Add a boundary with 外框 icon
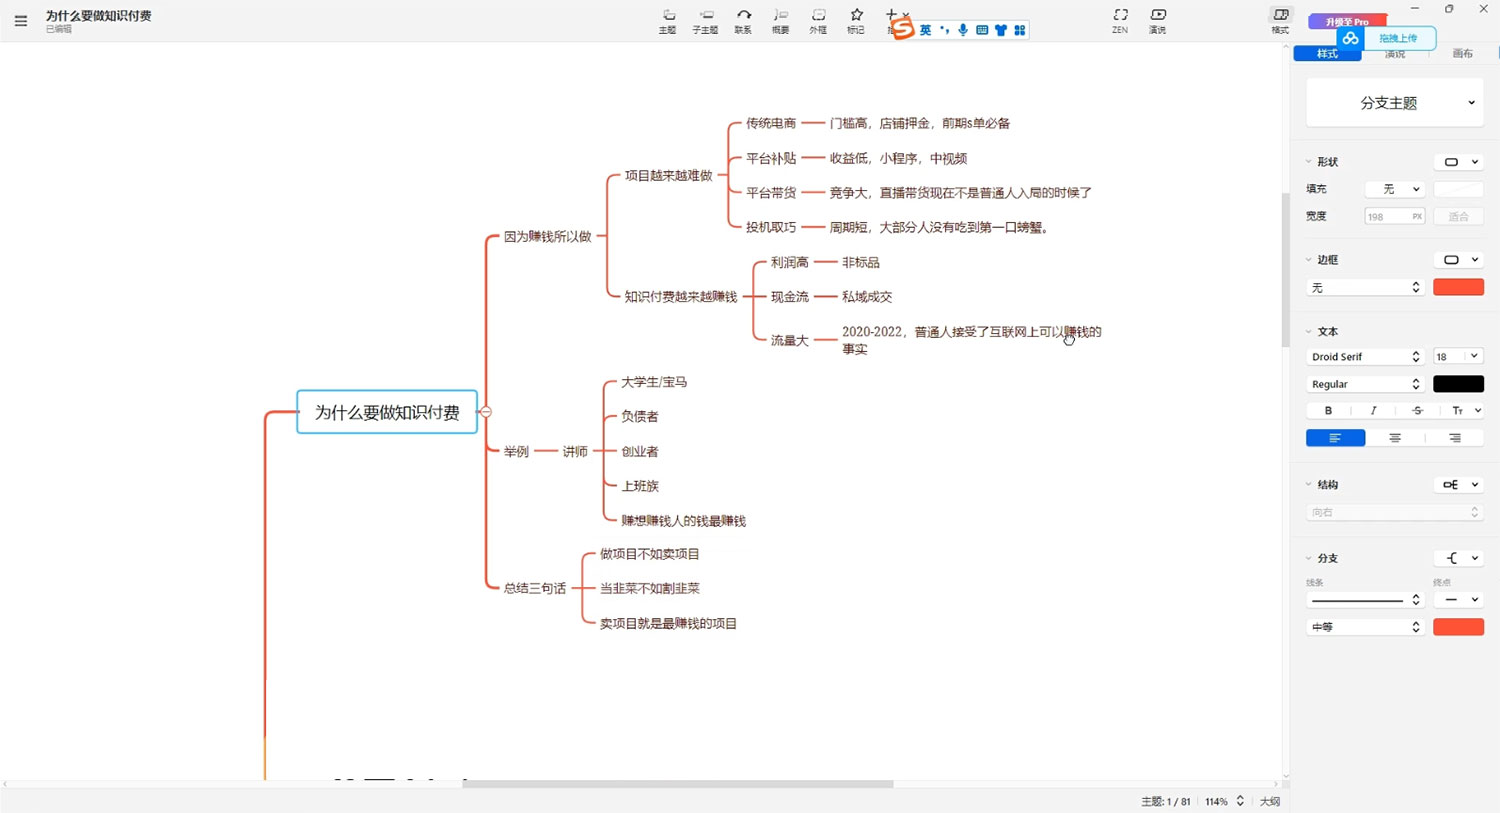Screen dimensions: 1500x813 click(x=818, y=20)
